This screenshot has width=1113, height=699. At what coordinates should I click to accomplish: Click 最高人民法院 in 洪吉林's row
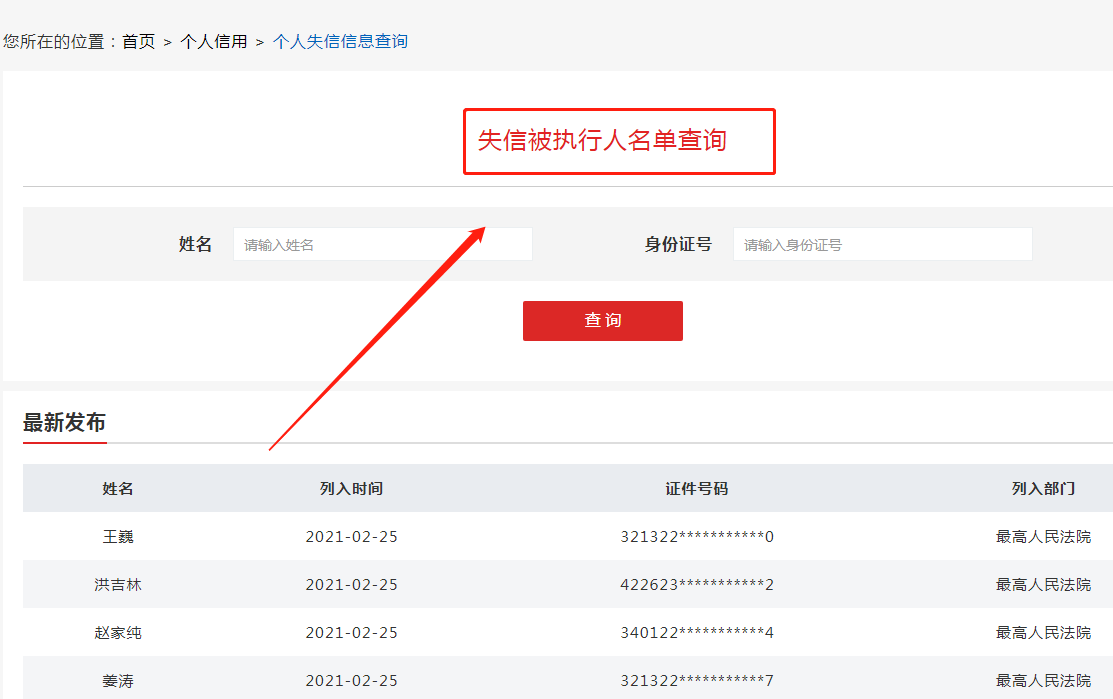1043,585
